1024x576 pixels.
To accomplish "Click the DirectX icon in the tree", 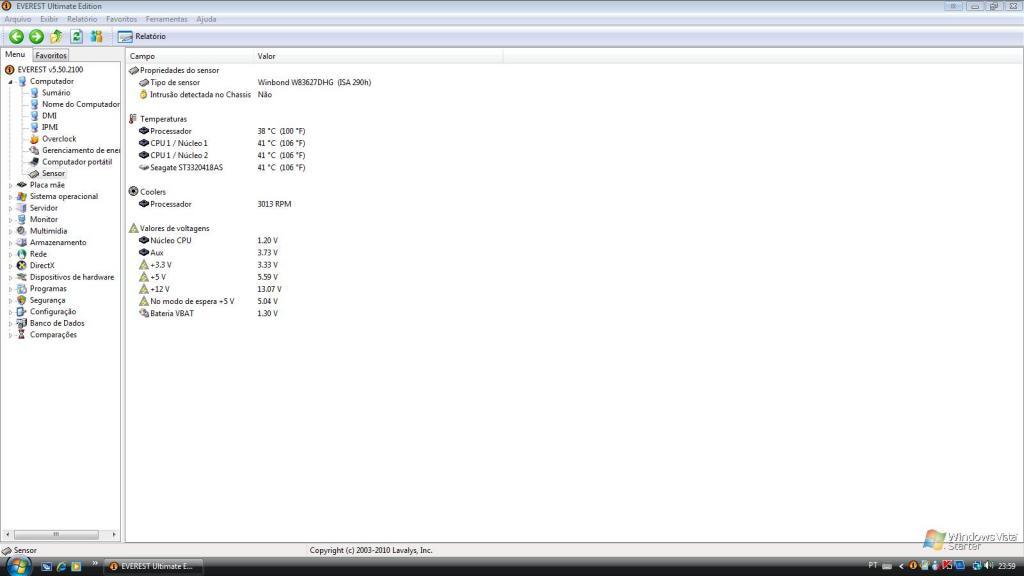I will pos(22,265).
